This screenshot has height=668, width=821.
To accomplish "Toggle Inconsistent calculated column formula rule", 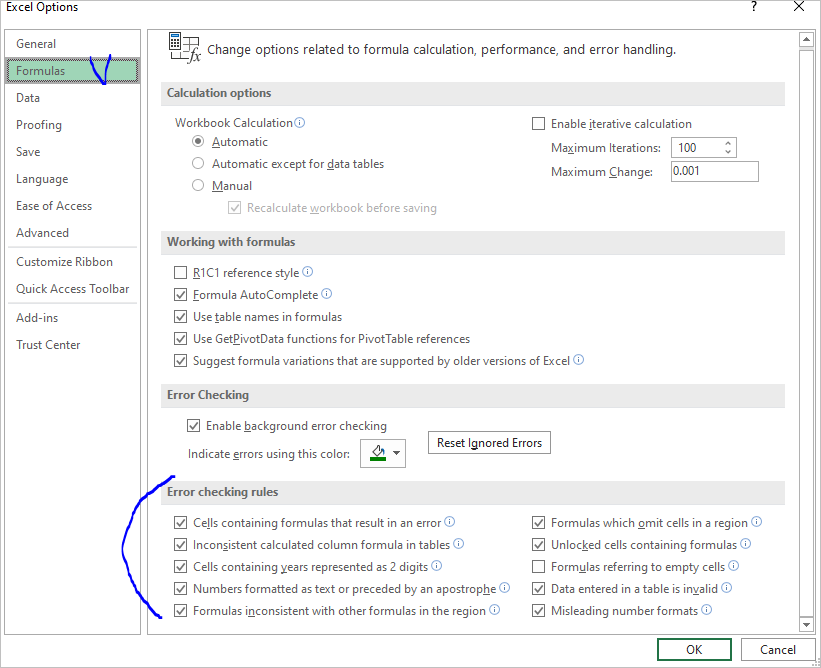I will point(180,544).
